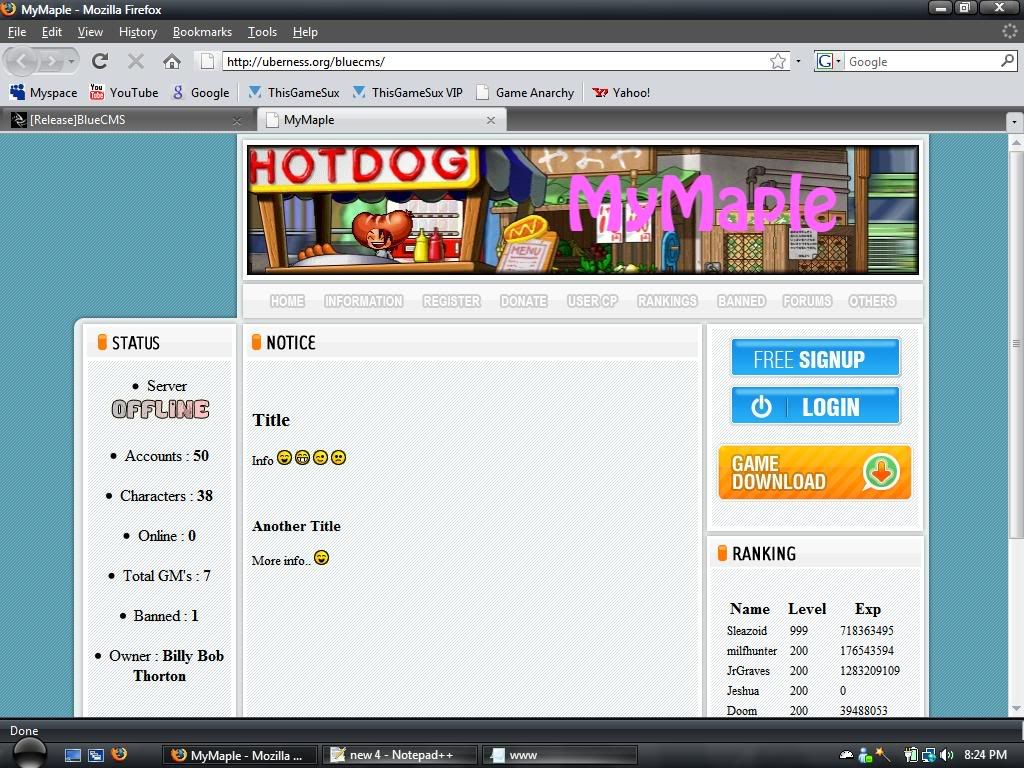The height and width of the screenshot is (768, 1024).
Task: Click the page icon beside the URL
Action: pos(207,61)
